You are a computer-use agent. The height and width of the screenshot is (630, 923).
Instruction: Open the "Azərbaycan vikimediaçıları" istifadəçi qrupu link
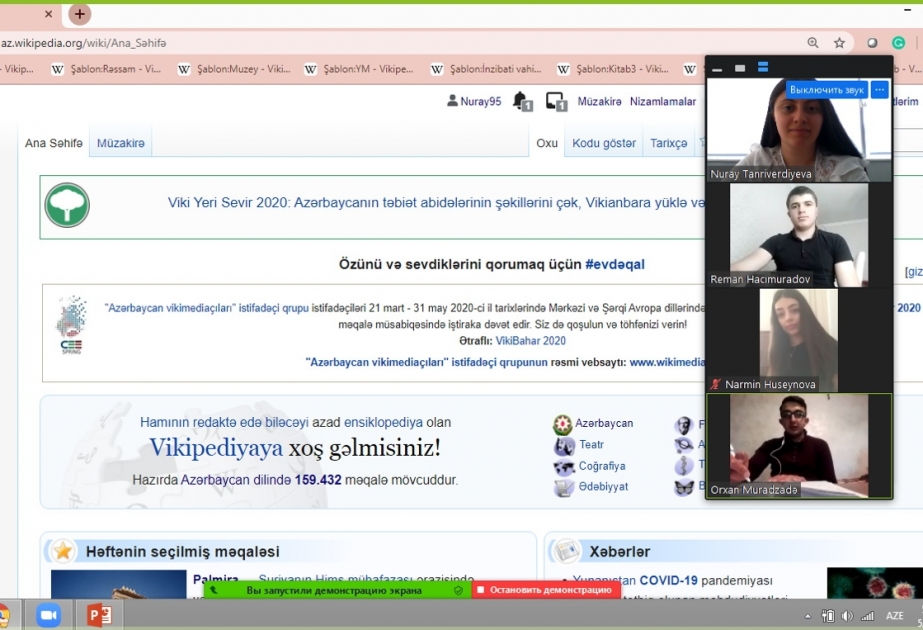(207, 308)
